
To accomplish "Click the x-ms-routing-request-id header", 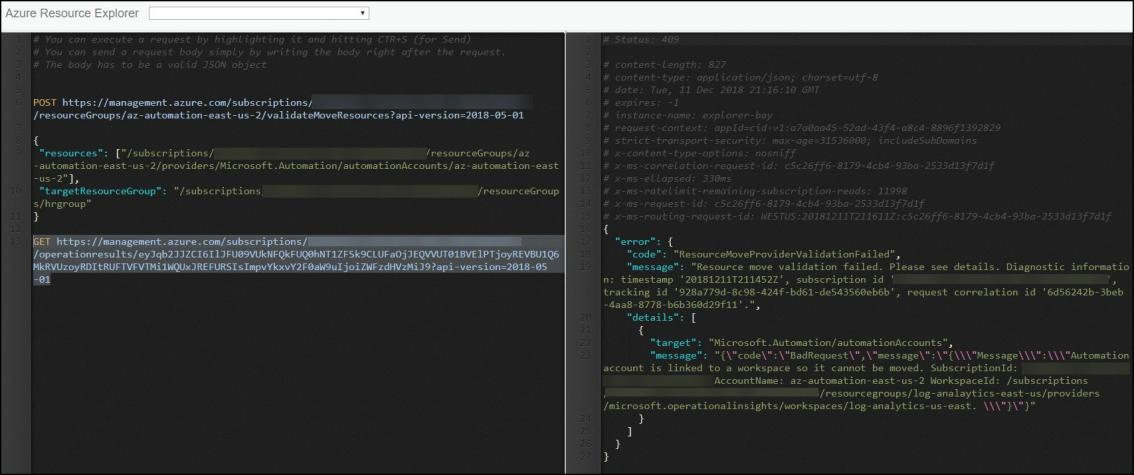I will tap(857, 216).
